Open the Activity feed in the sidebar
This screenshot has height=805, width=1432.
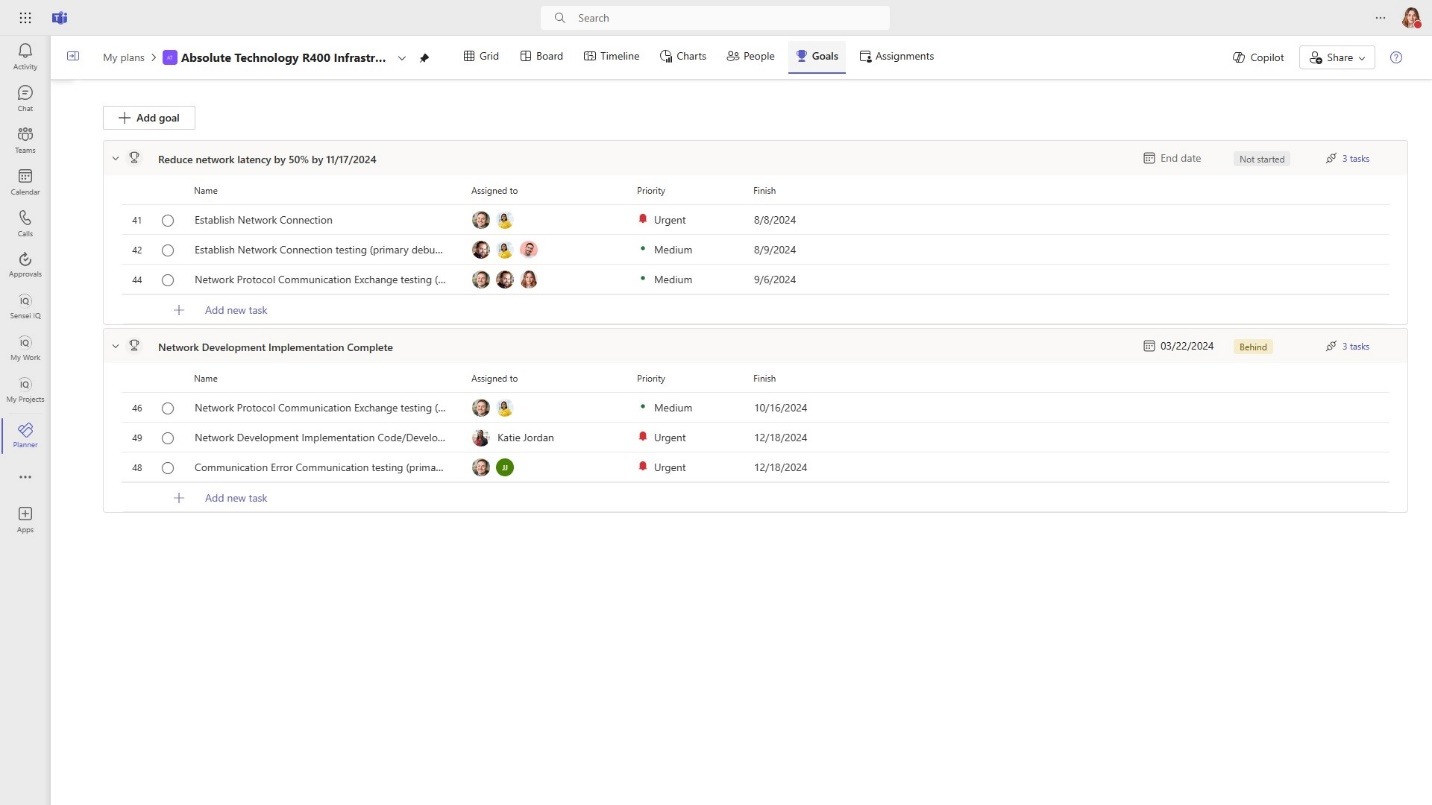click(25, 56)
